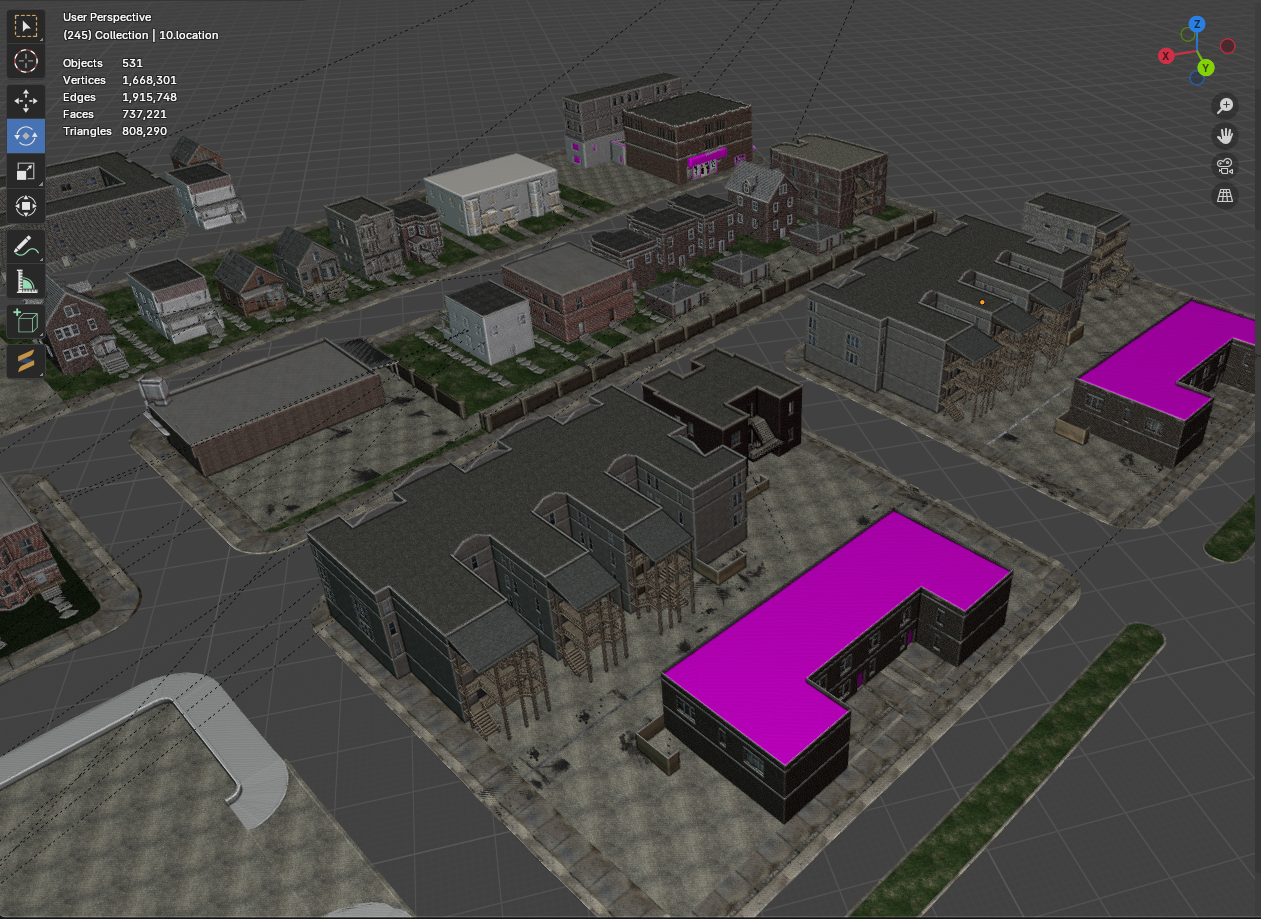Image resolution: width=1261 pixels, height=919 pixels.
Task: Click the 'Objects' statistics label
Action: pyautogui.click(x=82, y=63)
